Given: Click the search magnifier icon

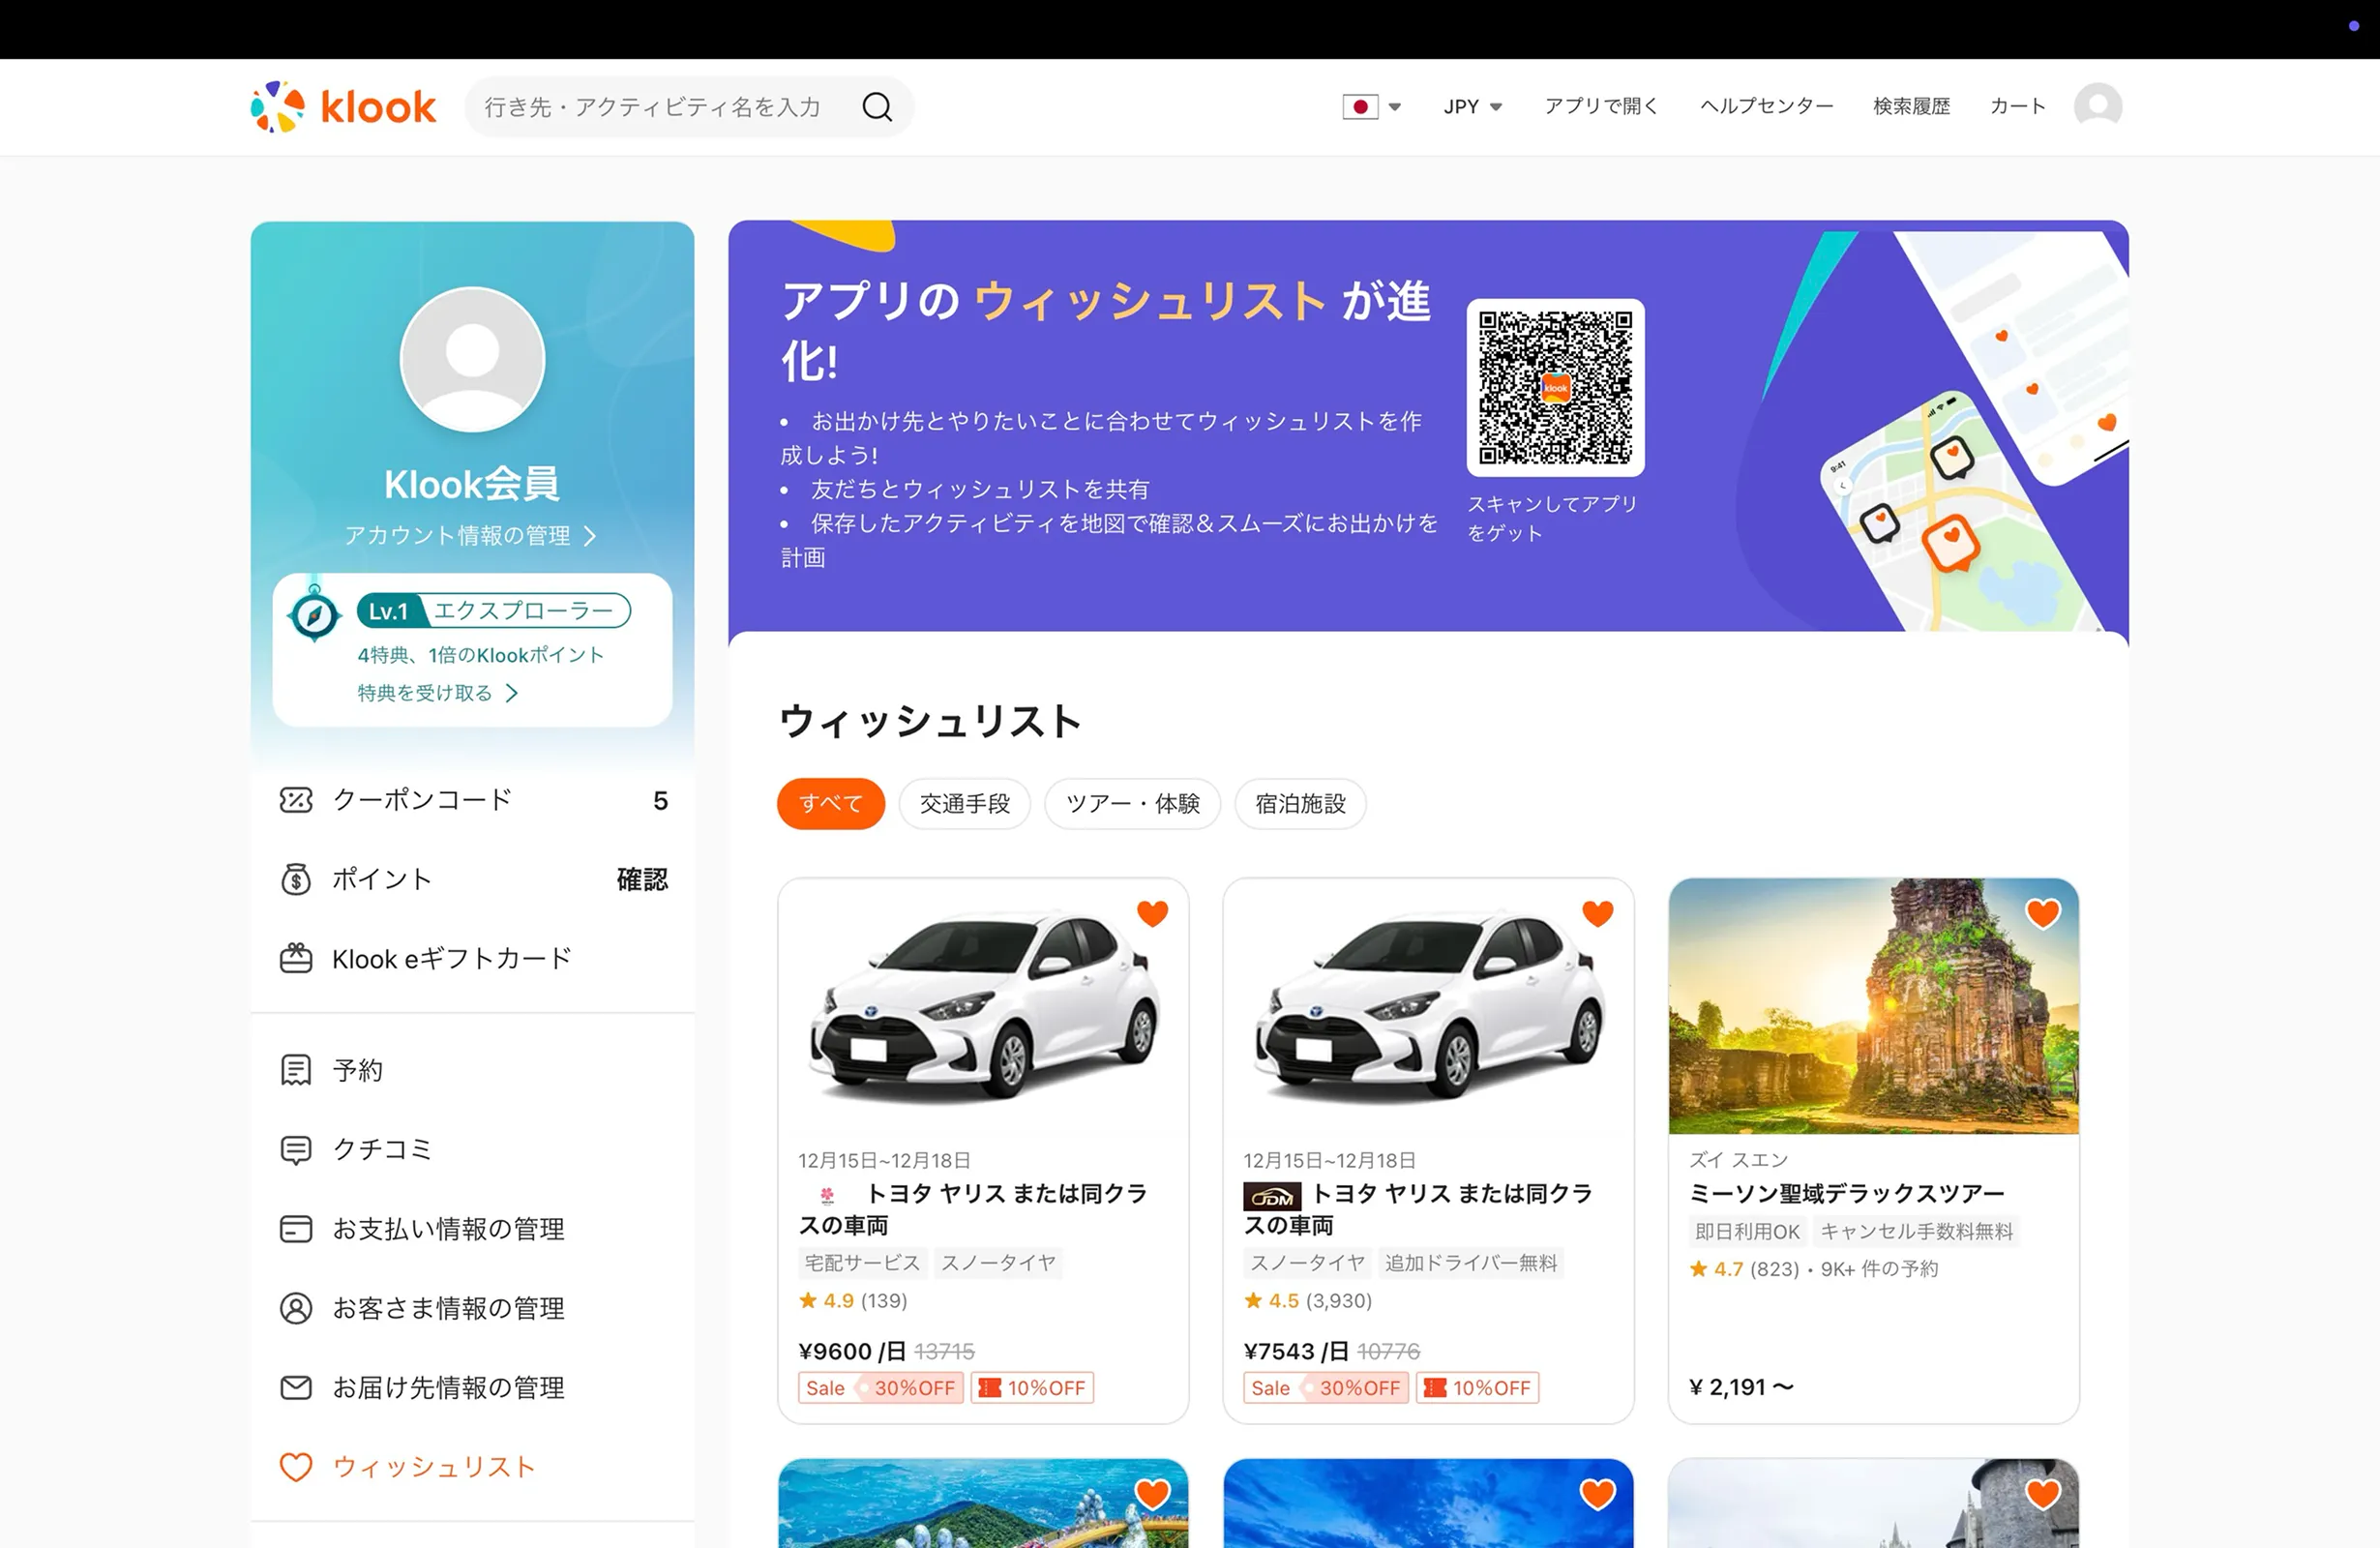Looking at the screenshot, I should click(877, 107).
